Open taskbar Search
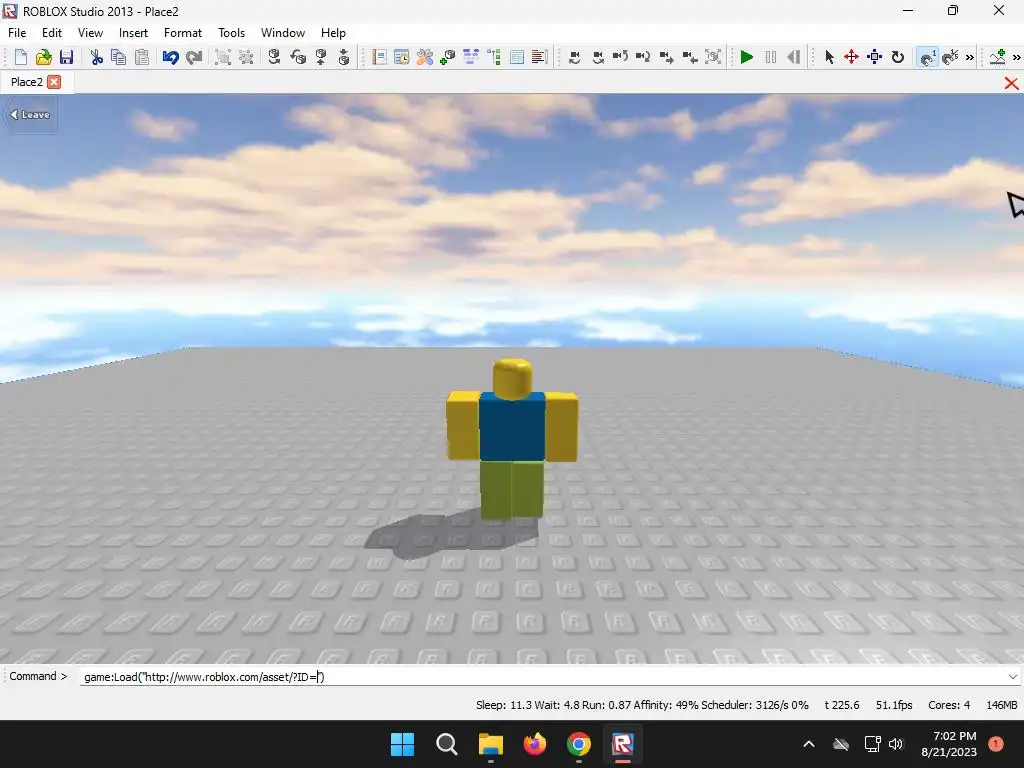 pos(447,744)
